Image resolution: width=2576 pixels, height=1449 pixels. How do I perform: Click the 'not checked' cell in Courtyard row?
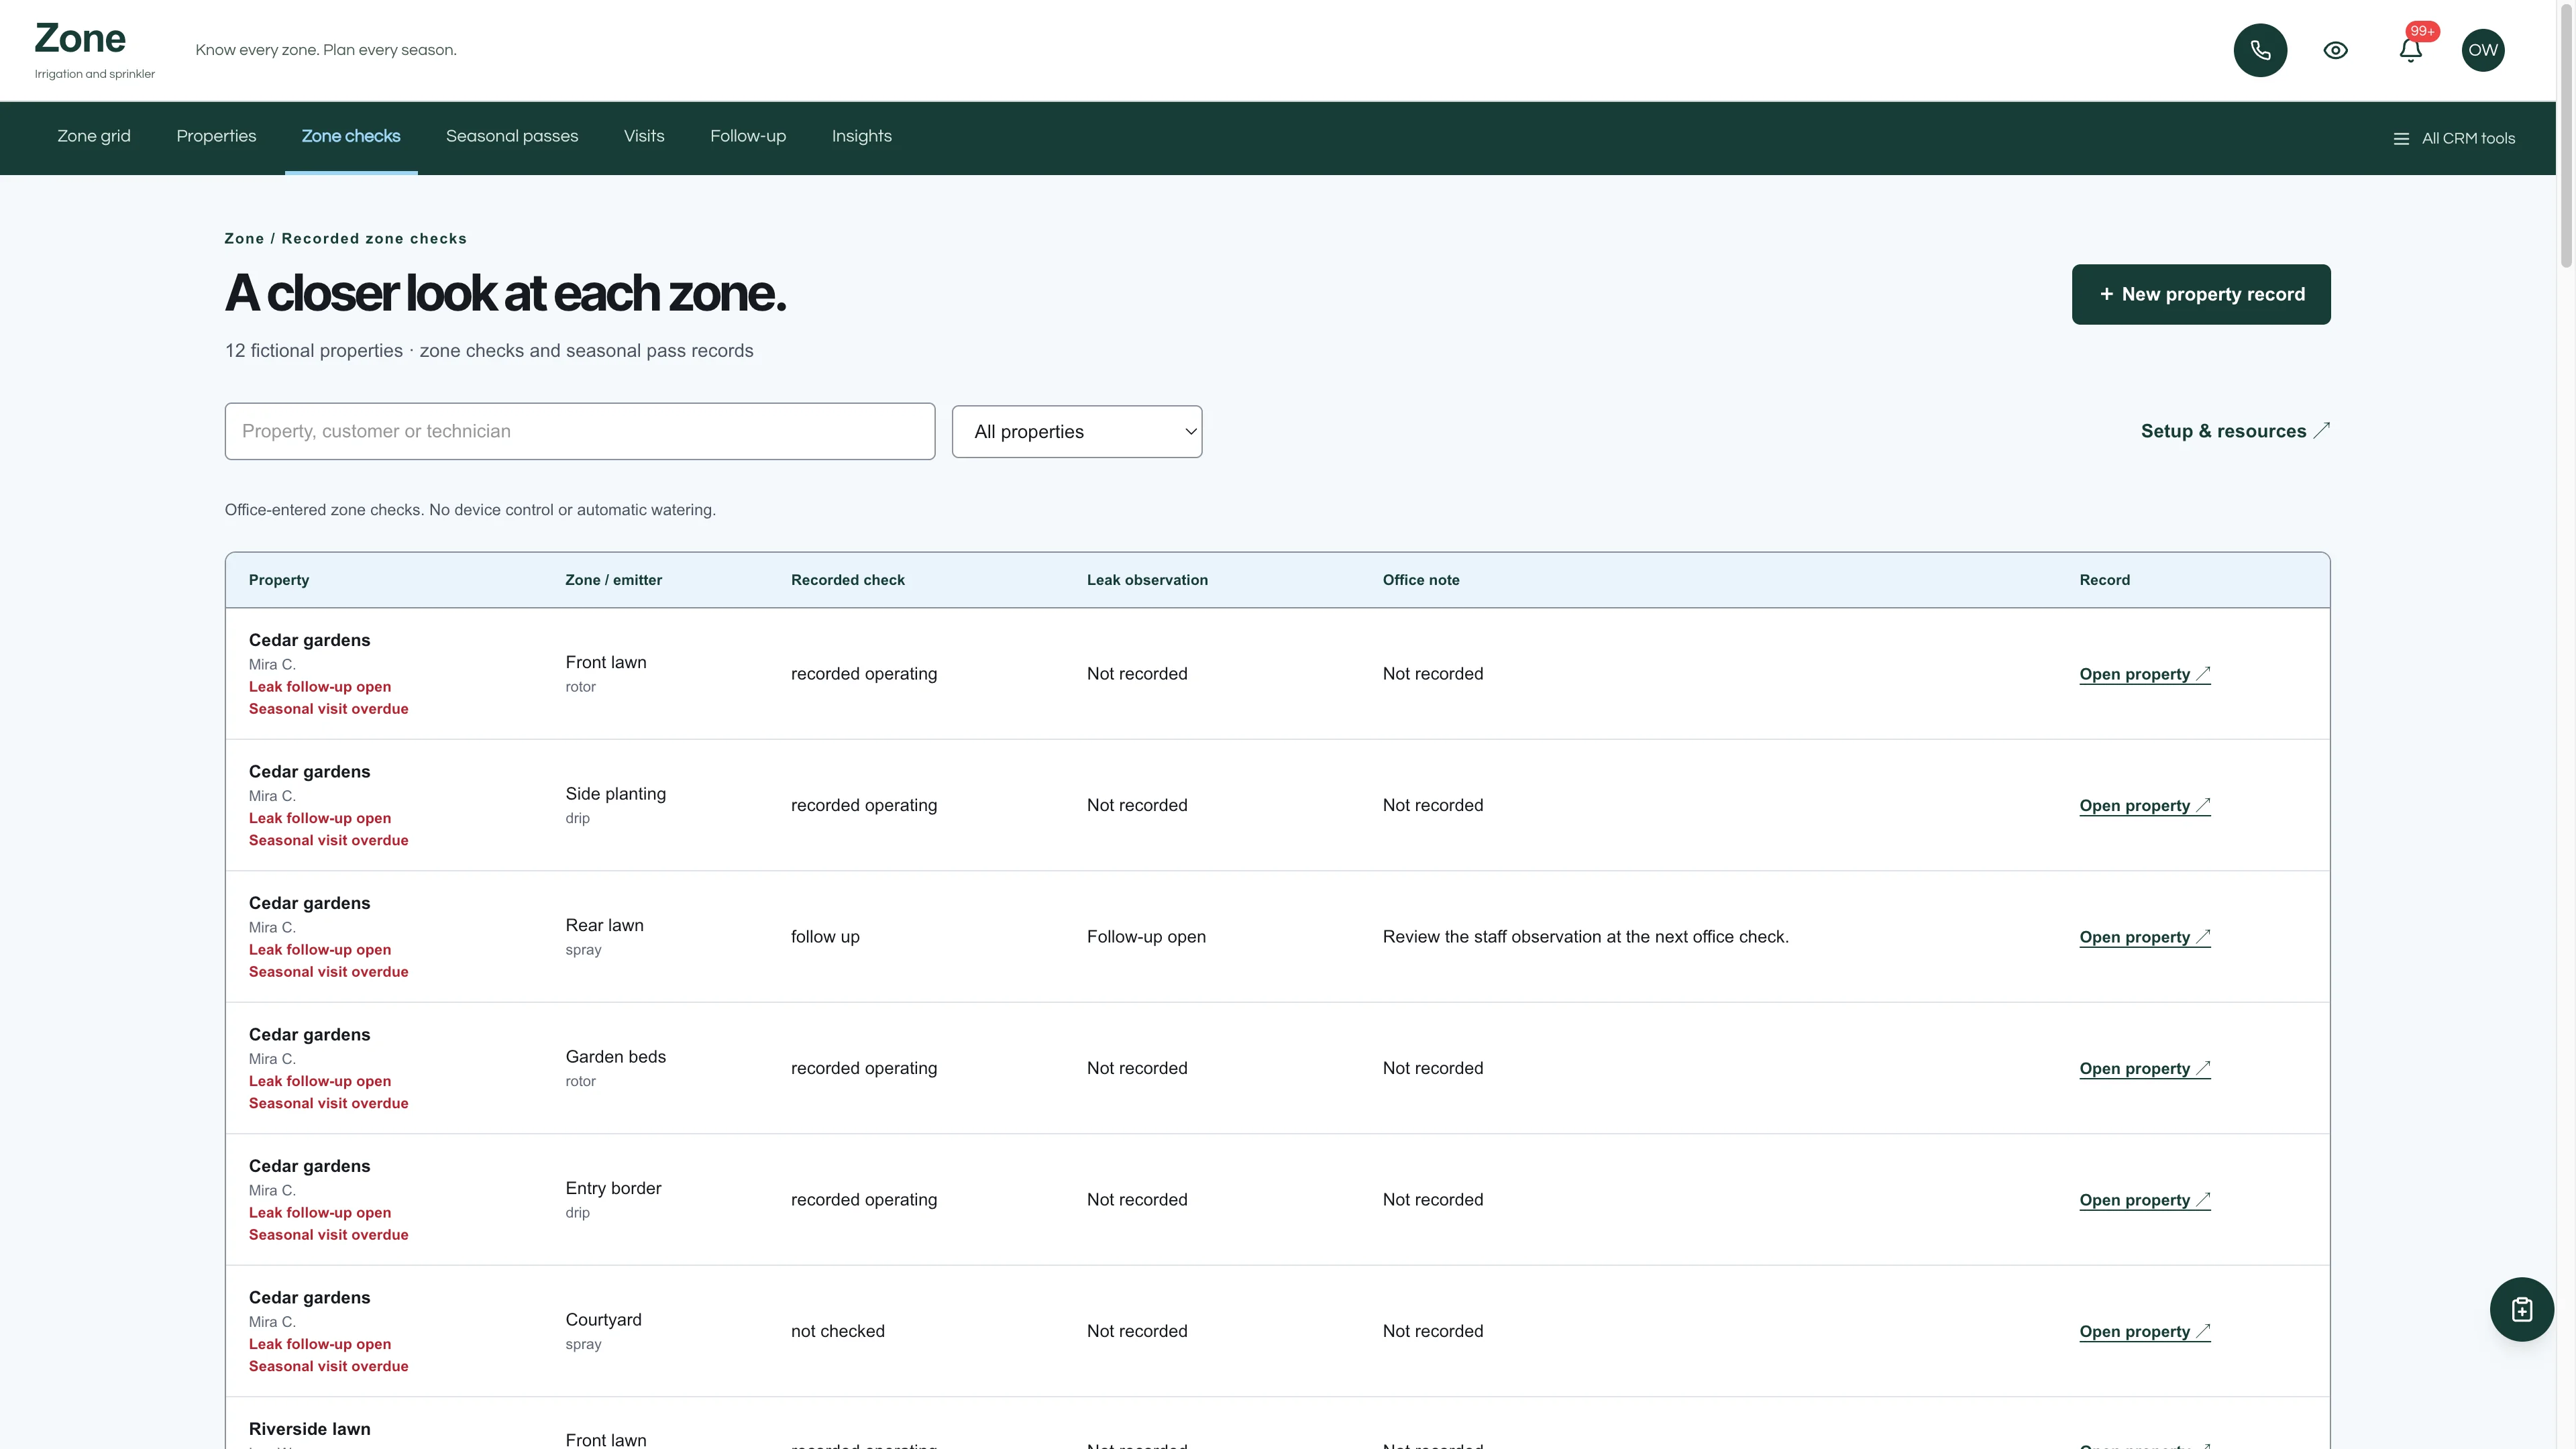[x=837, y=1332]
